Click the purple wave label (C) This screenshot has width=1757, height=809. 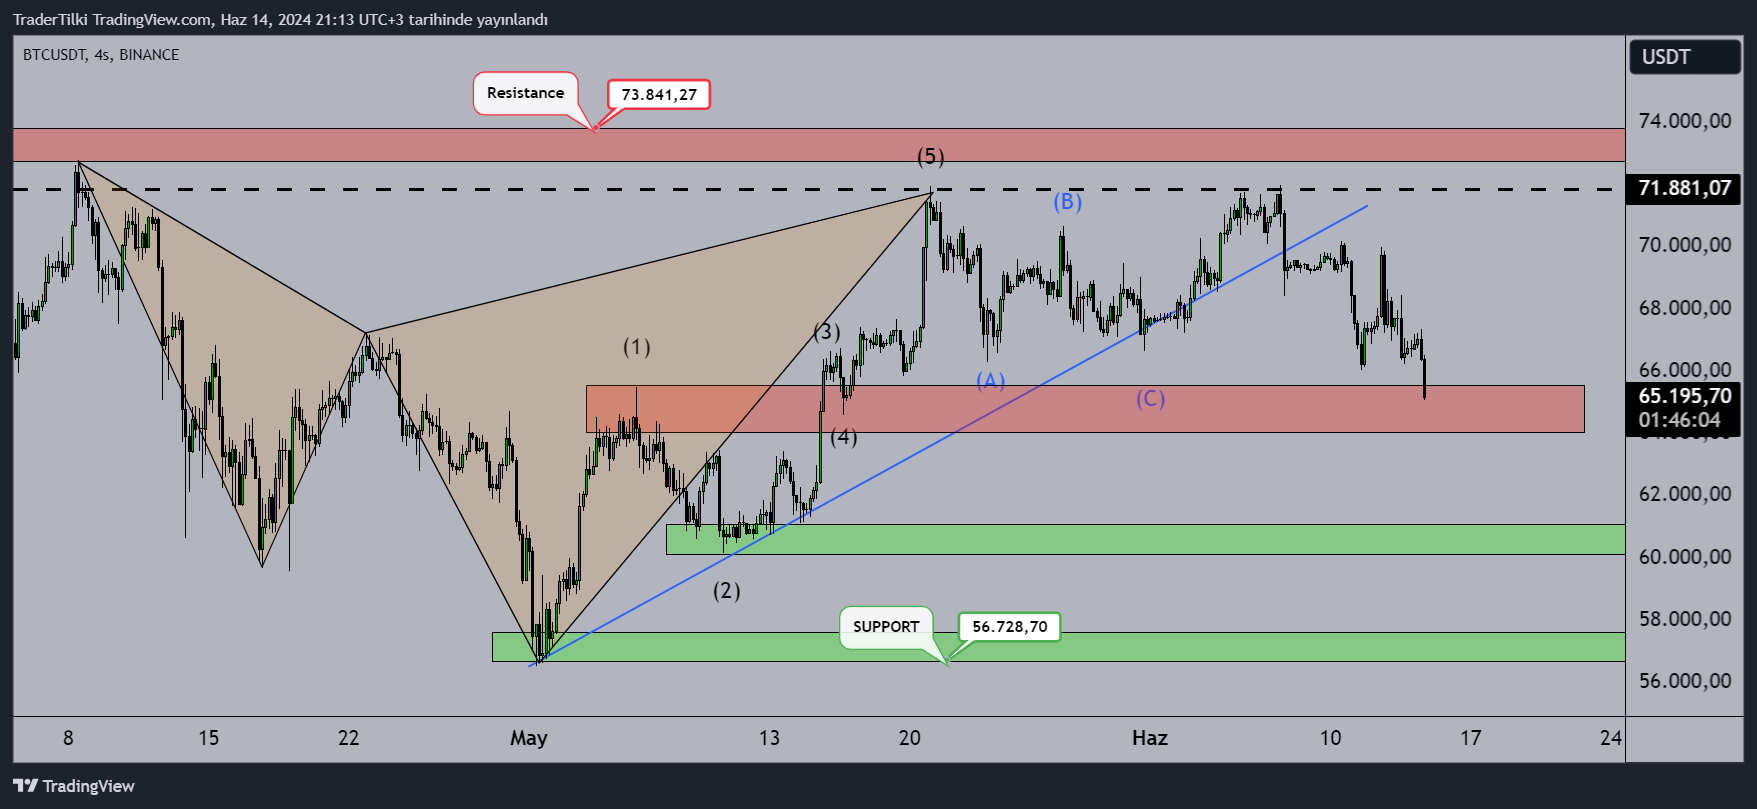(1150, 399)
